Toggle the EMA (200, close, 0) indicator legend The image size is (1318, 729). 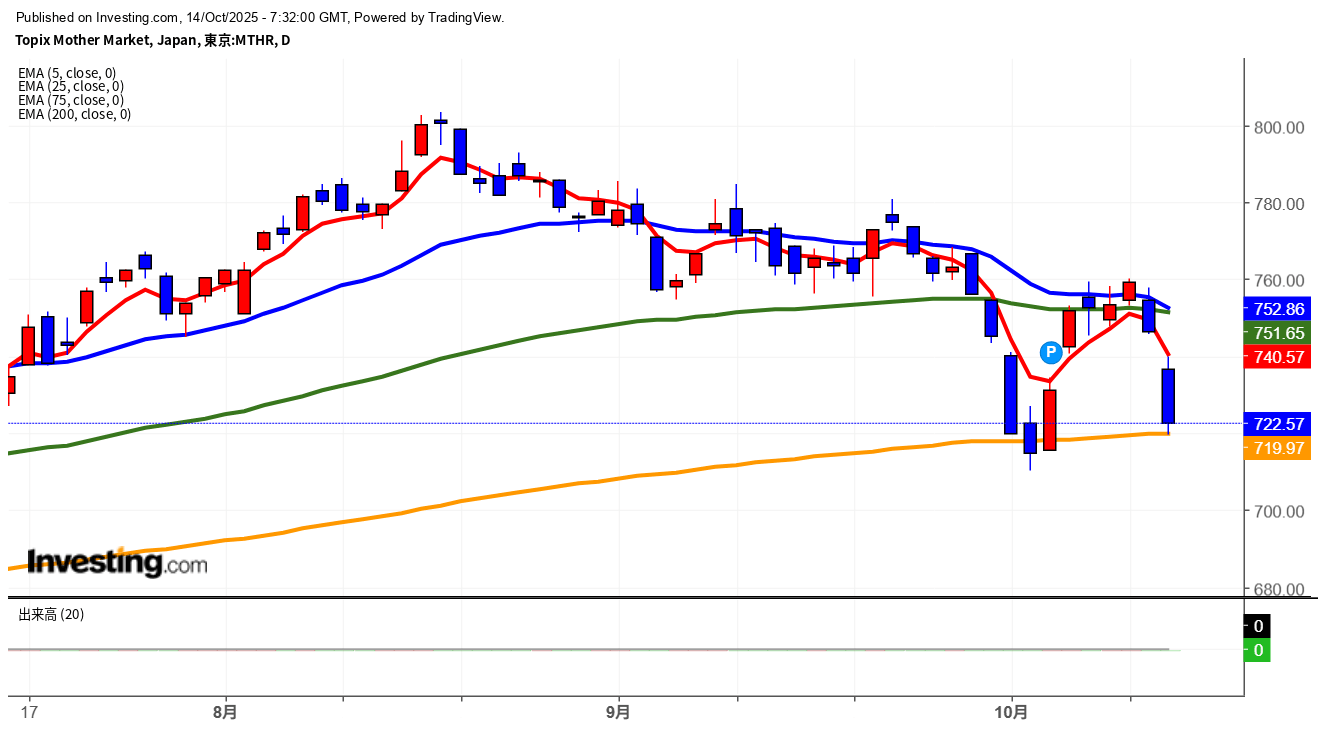click(74, 114)
